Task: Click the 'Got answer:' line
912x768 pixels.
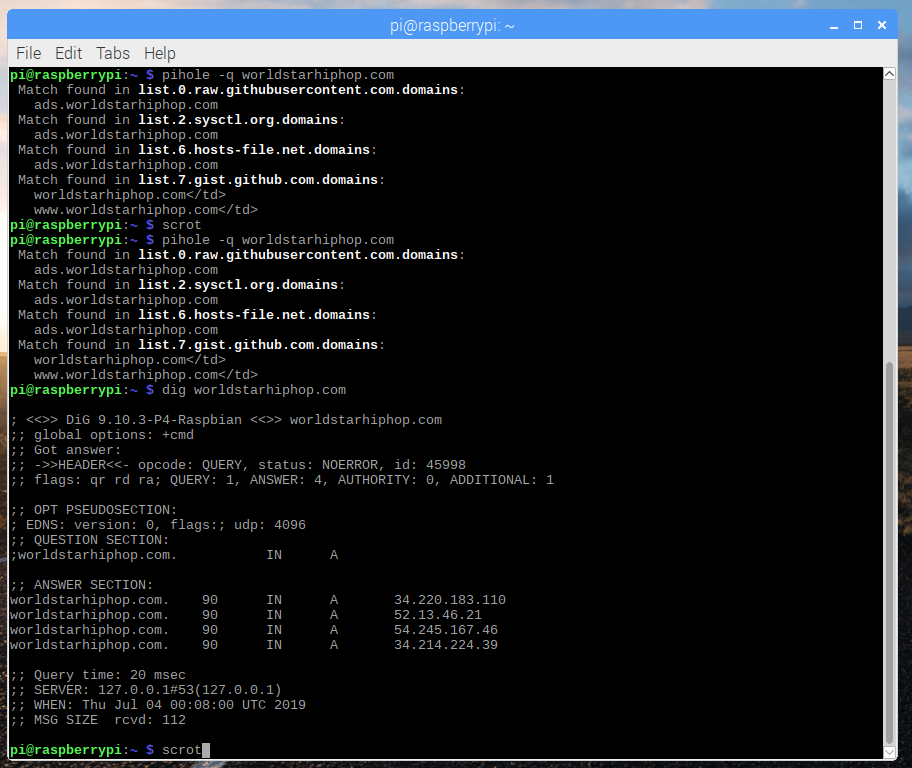Action: click(x=66, y=450)
